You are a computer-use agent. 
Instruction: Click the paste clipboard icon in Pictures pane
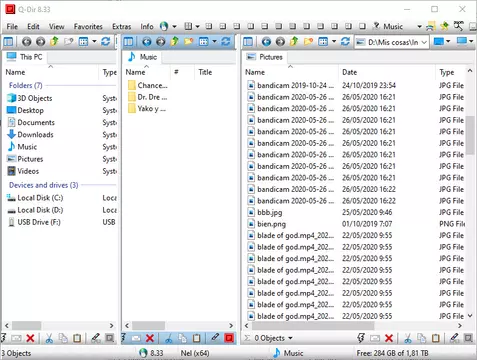pos(436,338)
